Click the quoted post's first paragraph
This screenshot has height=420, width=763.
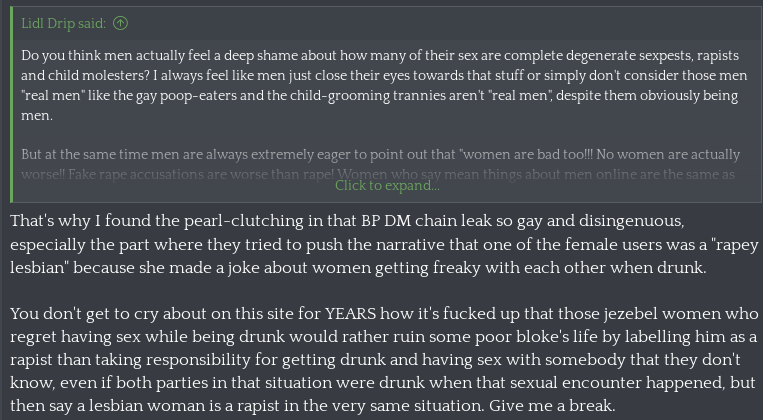pos(380,85)
